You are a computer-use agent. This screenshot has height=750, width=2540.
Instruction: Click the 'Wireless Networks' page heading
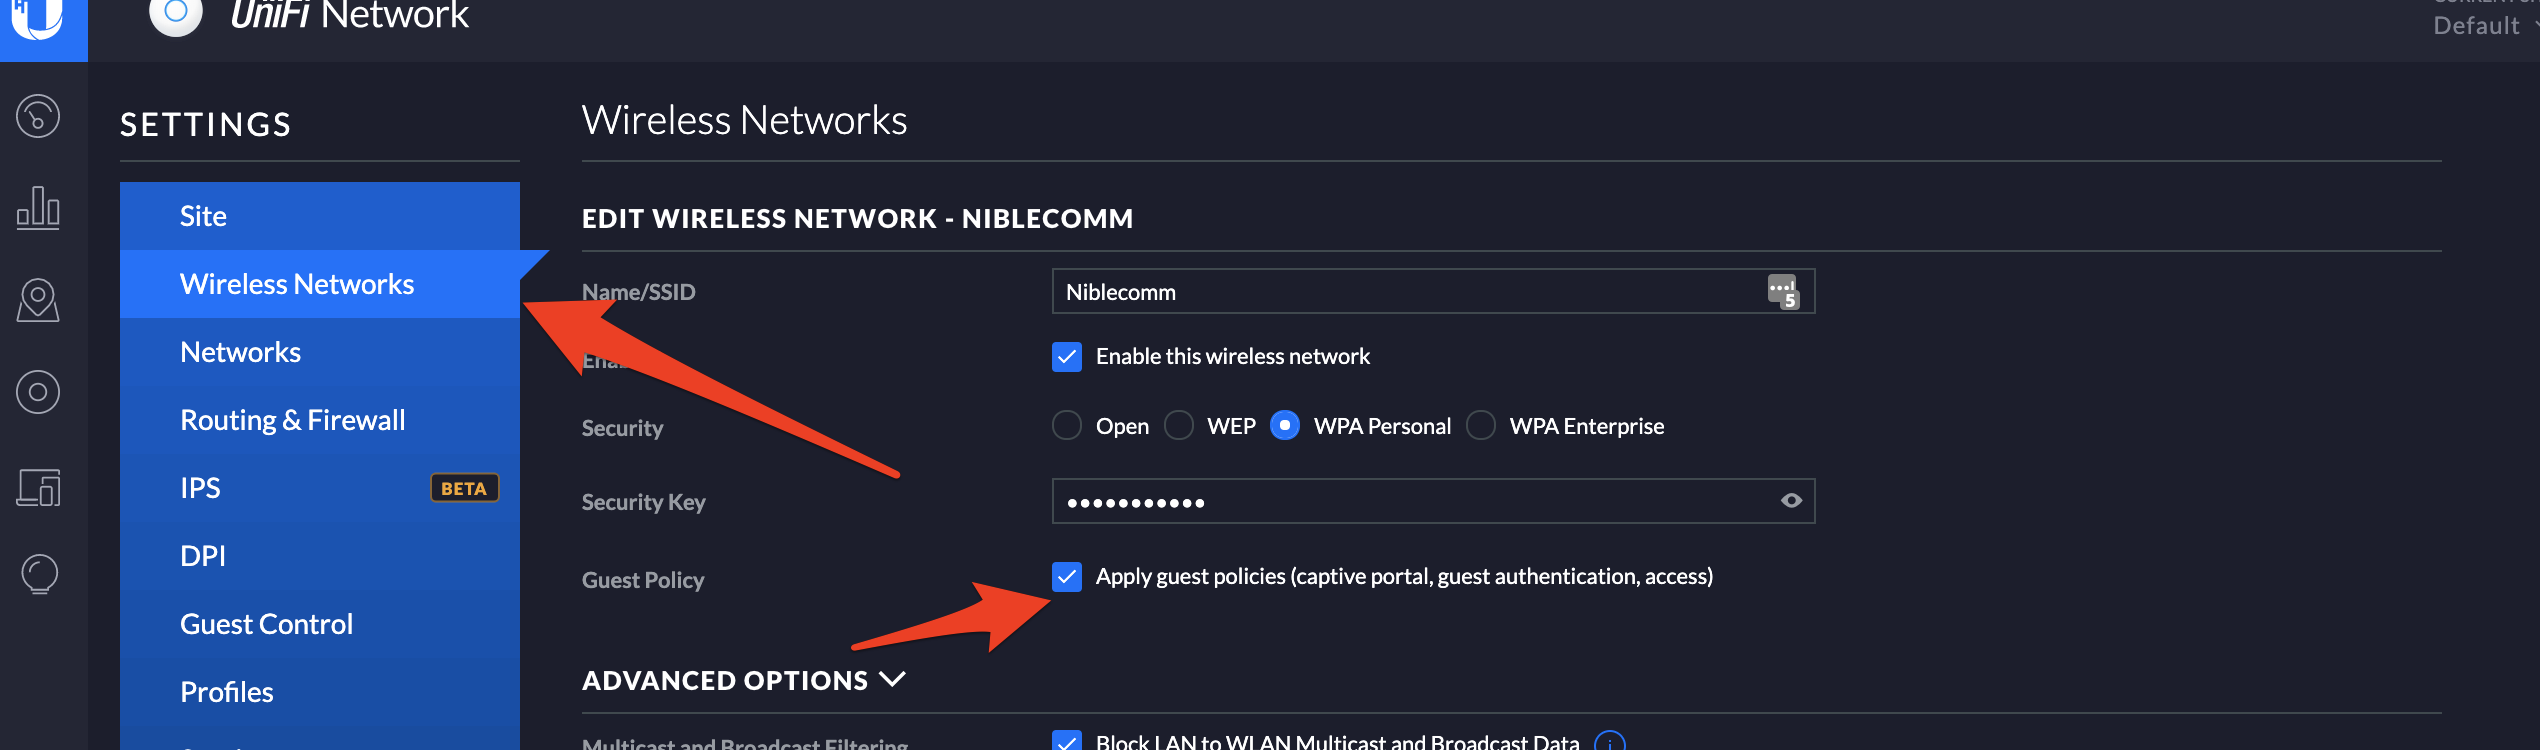(744, 120)
